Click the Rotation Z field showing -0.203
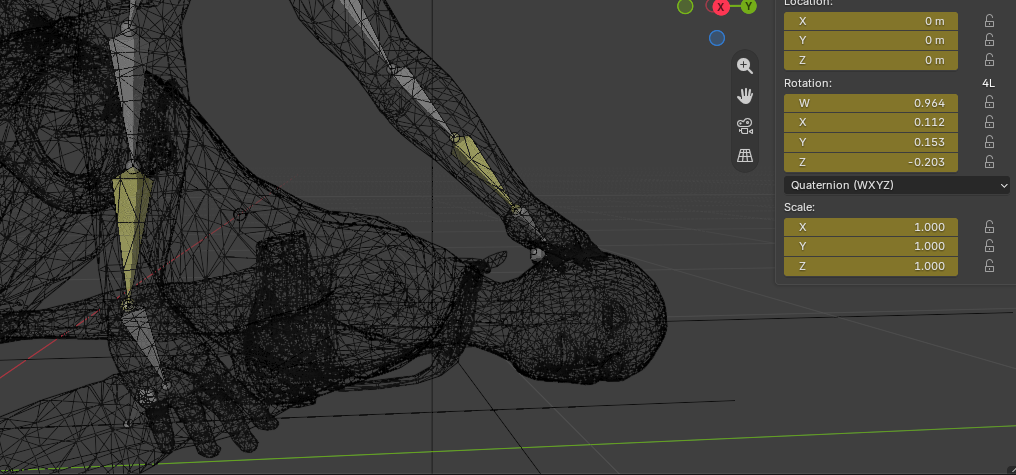Screen dimensions: 1016x475 point(871,161)
